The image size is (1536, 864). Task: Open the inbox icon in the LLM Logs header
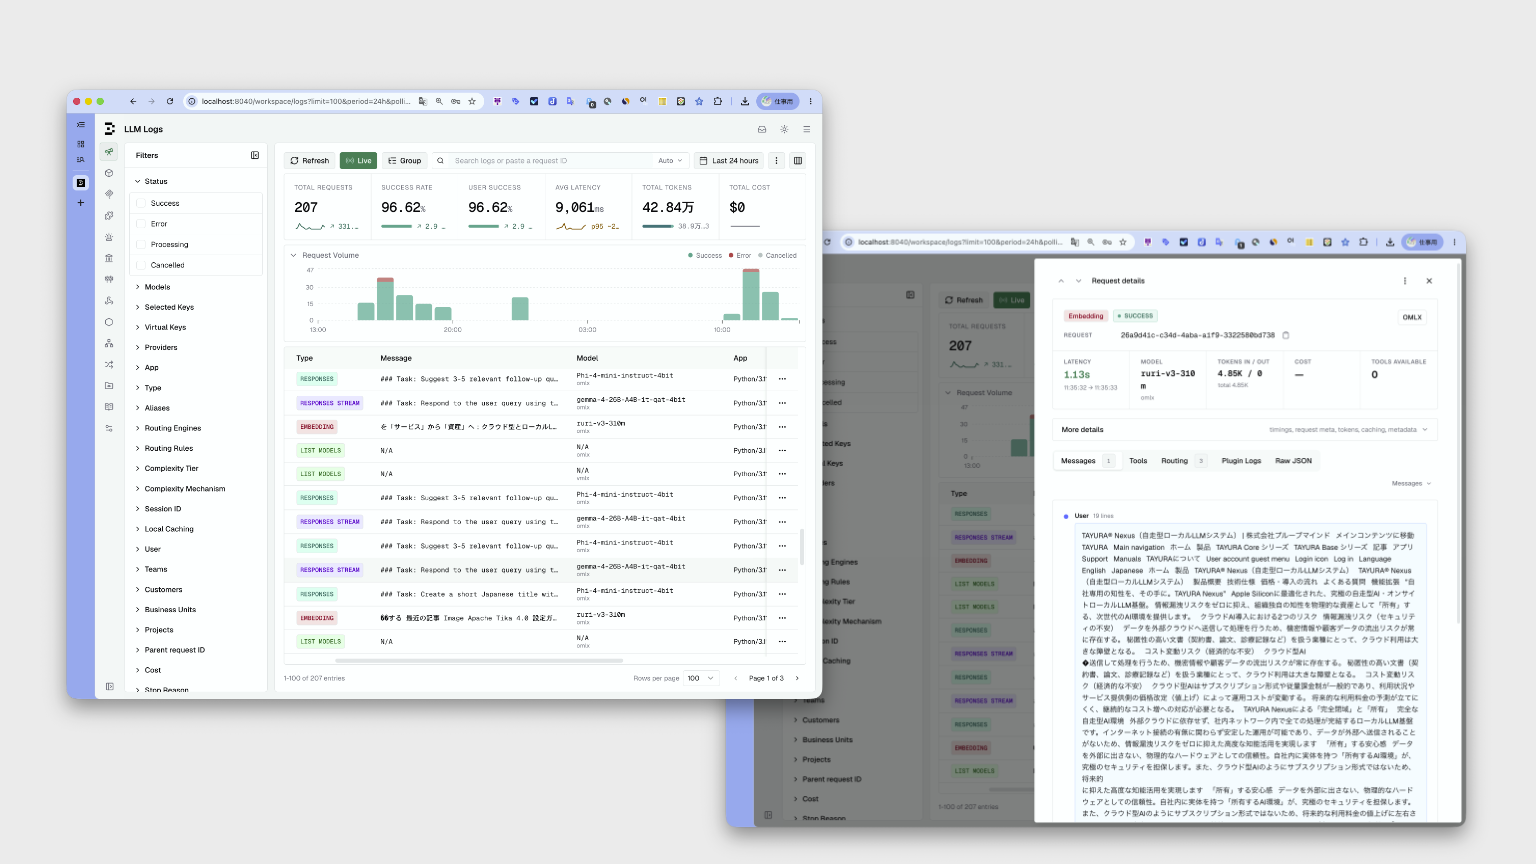point(762,129)
